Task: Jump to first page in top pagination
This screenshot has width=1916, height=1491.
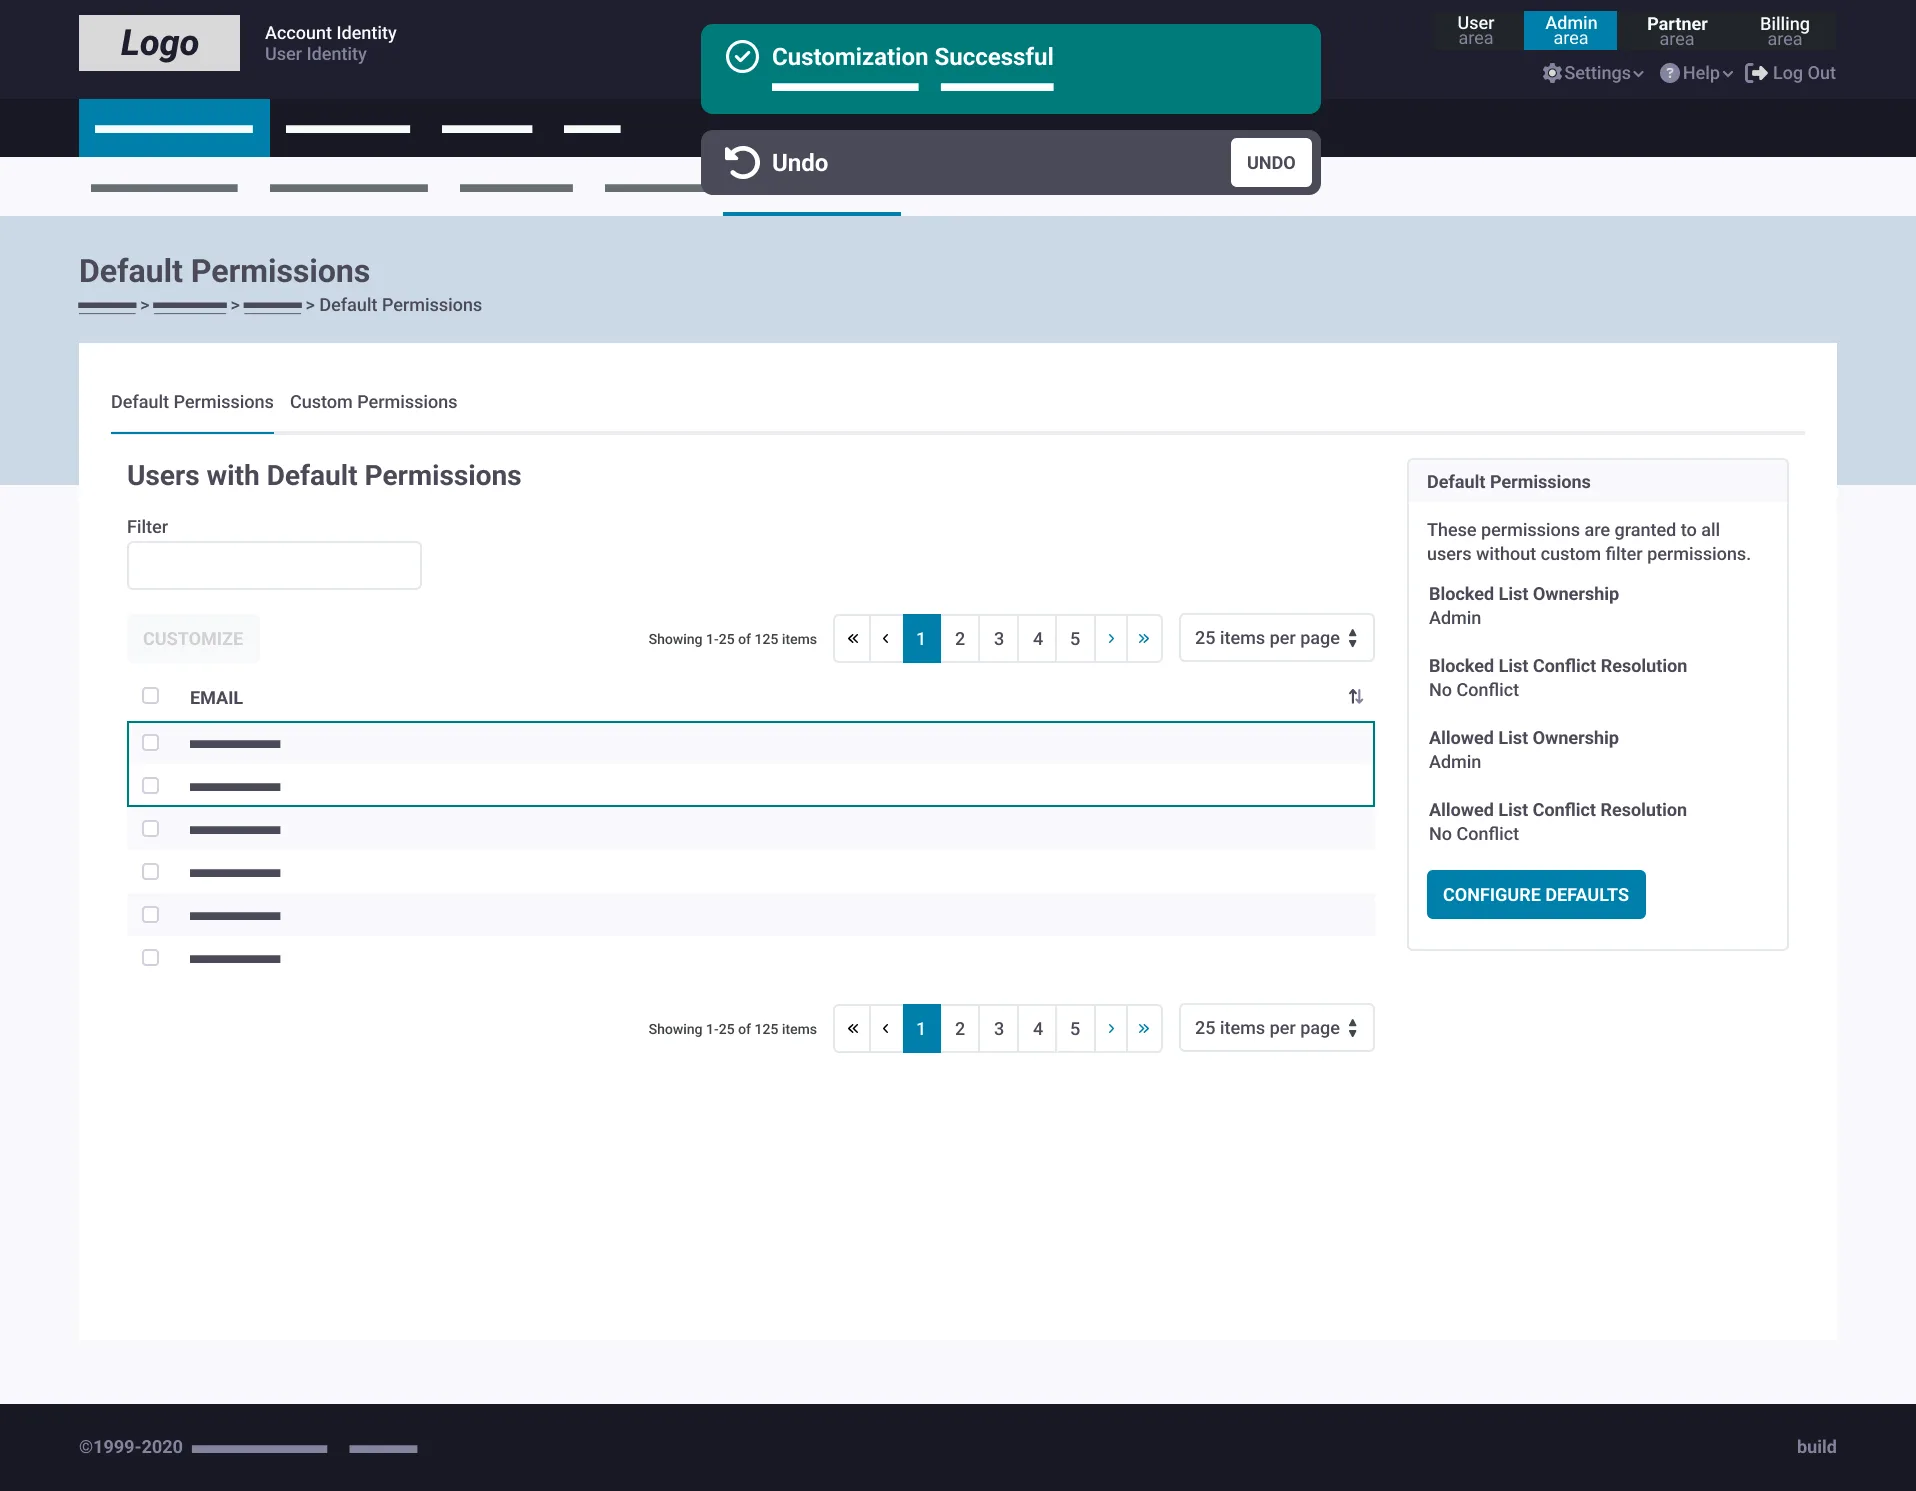Action: (852, 638)
